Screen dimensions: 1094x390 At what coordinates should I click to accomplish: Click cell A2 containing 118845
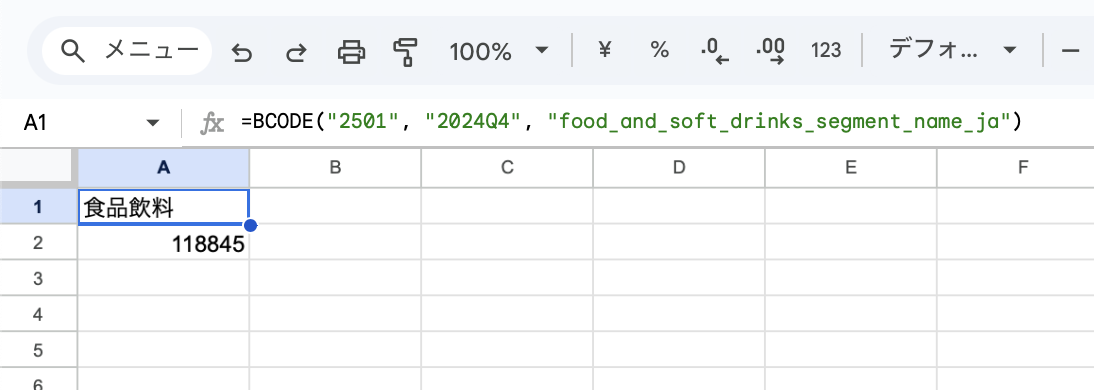(163, 243)
